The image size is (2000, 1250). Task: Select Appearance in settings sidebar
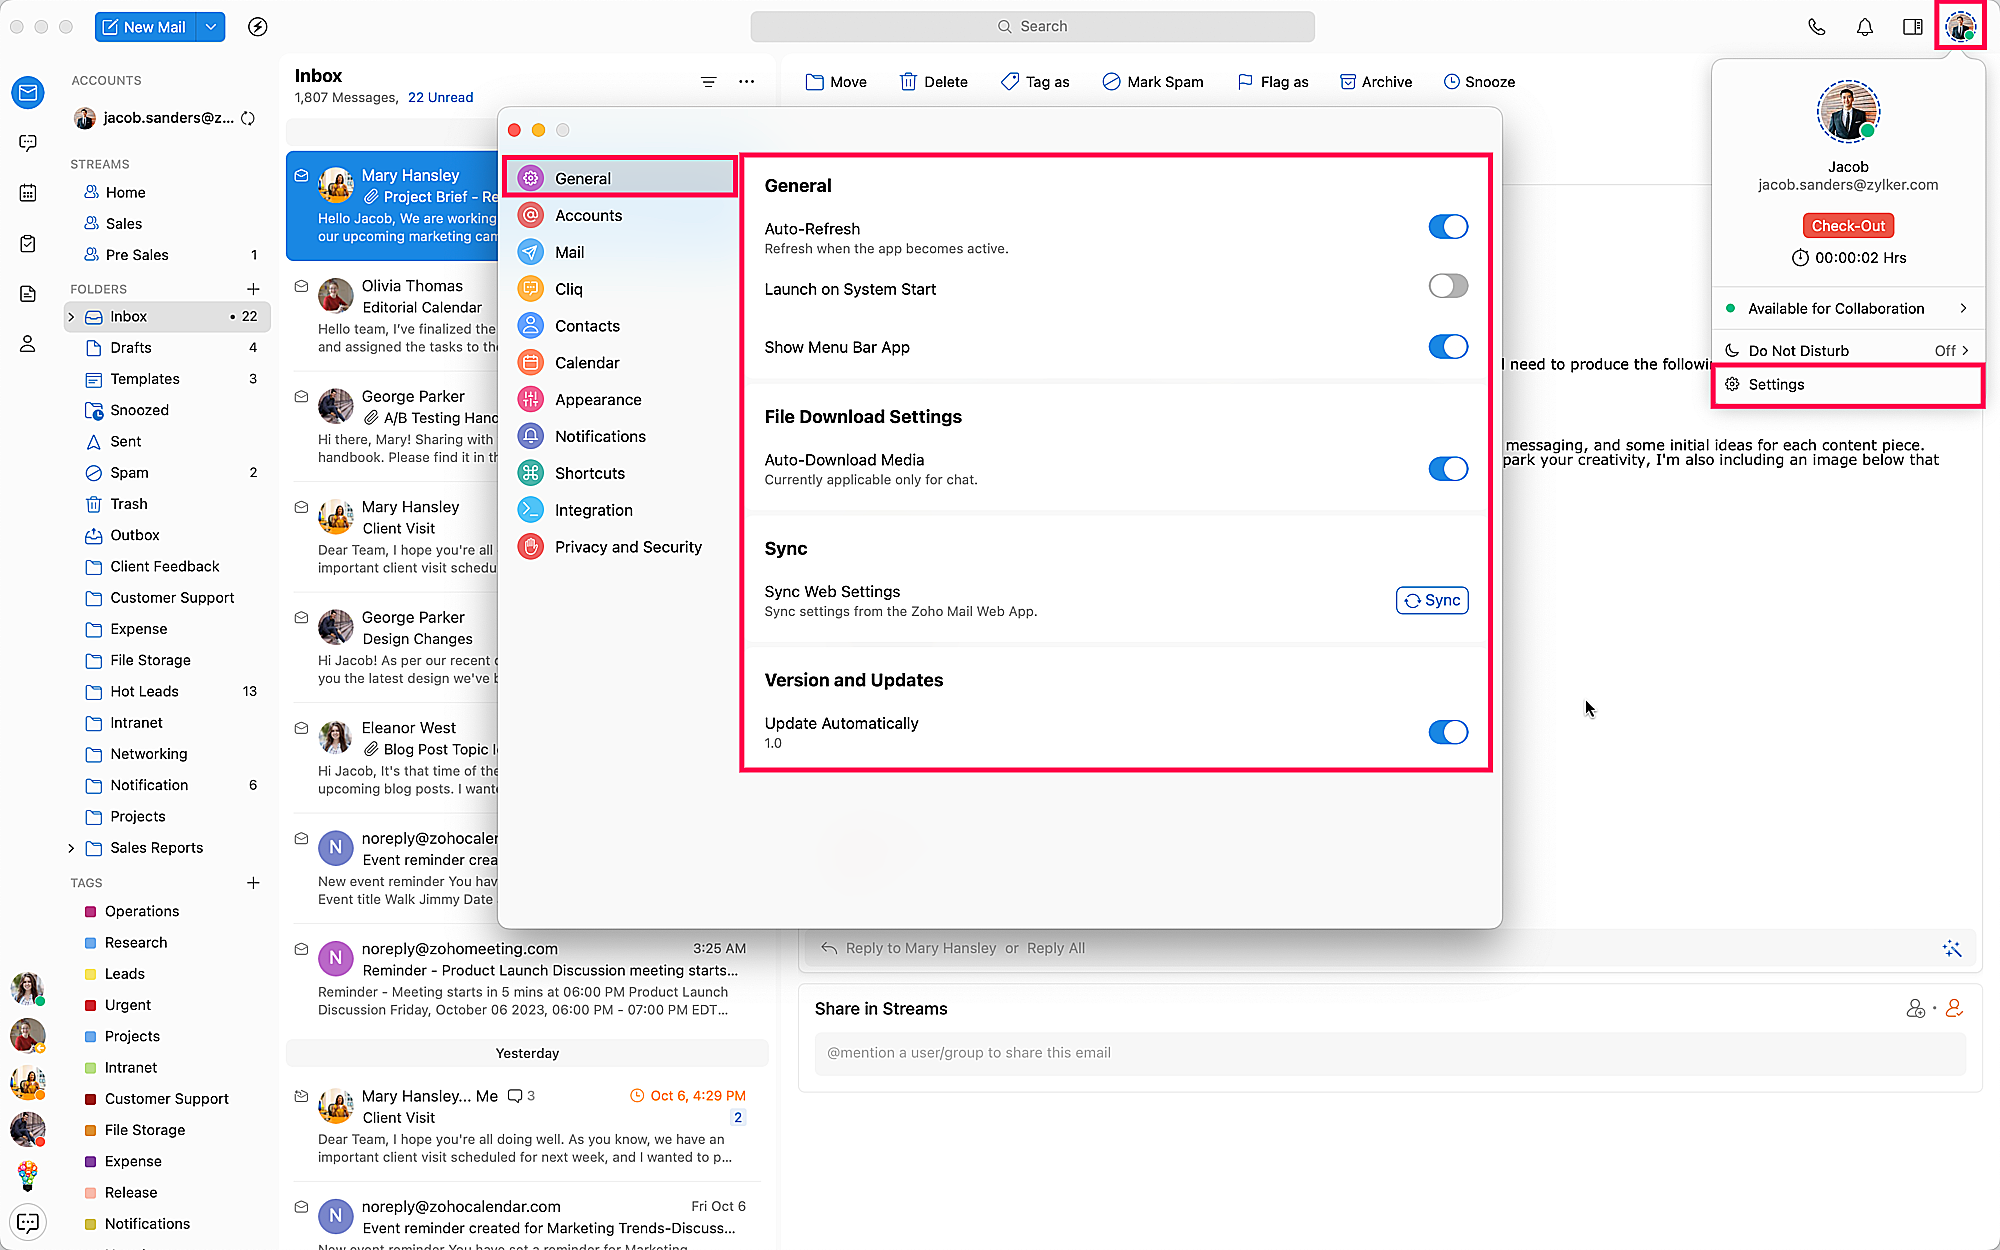click(x=598, y=400)
